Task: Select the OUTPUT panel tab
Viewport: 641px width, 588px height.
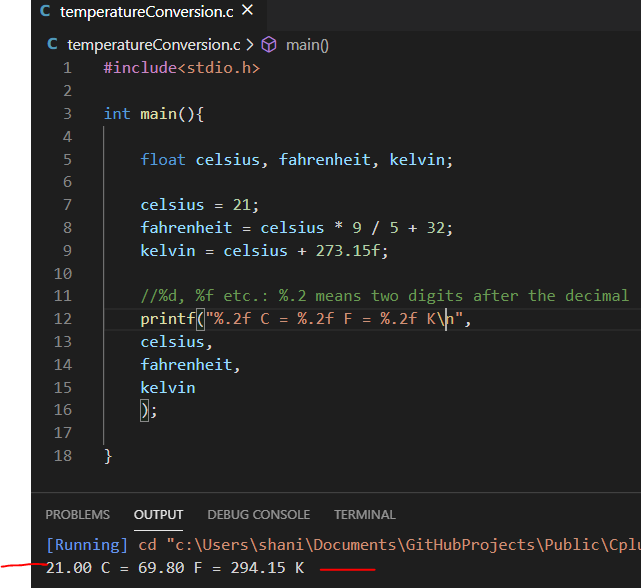Action: 158,515
